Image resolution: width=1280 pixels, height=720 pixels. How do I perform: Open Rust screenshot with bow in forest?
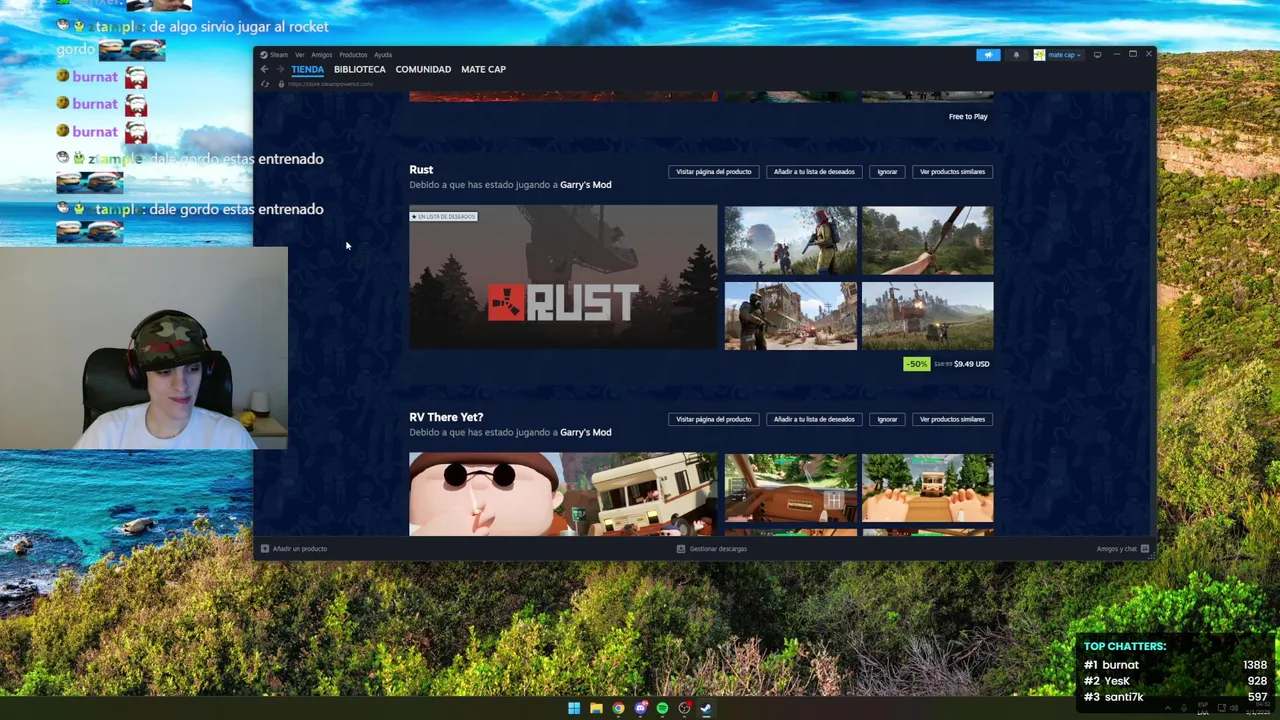point(927,240)
